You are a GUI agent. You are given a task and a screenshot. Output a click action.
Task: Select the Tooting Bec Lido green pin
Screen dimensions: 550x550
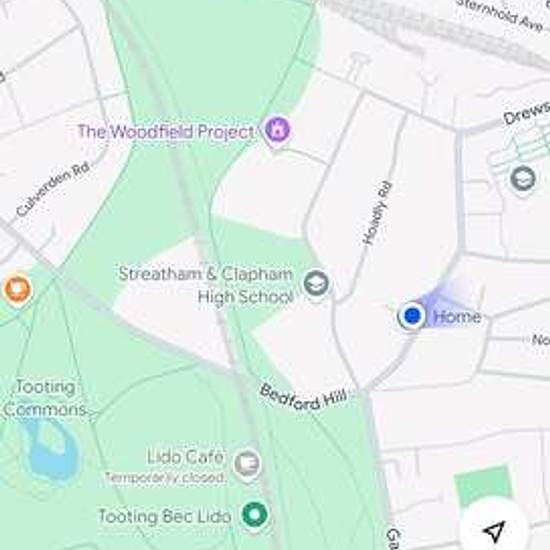[x=255, y=516]
